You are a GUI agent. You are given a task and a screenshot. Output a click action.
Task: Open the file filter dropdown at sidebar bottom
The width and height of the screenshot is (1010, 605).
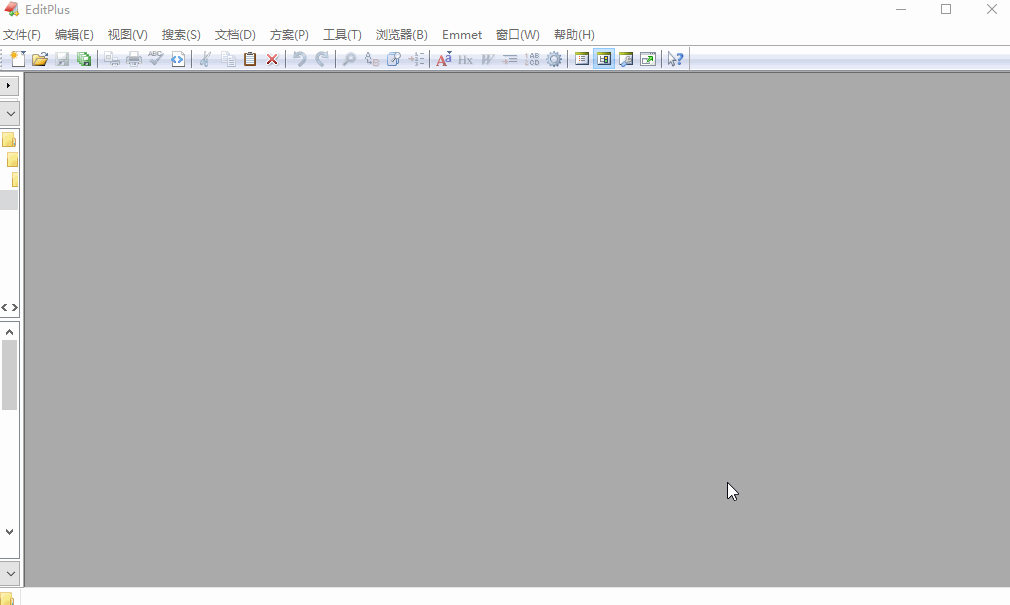(10, 573)
